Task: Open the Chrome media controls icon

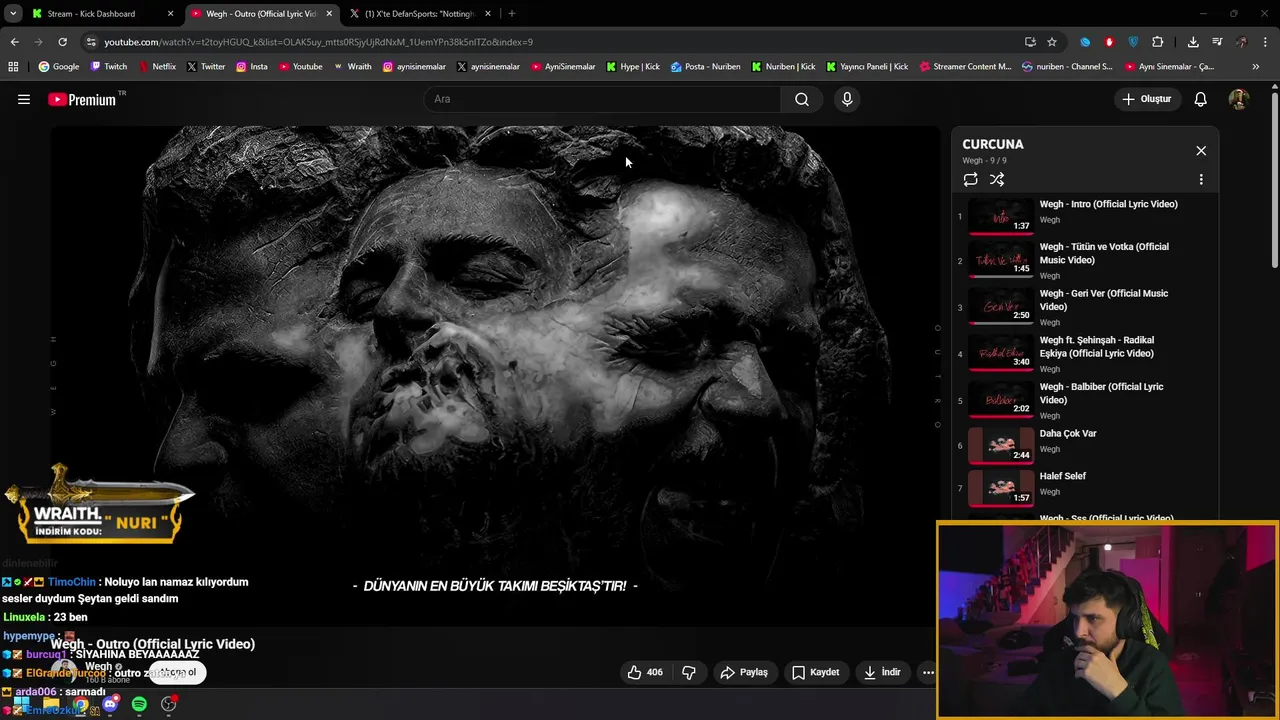Action: 1217,42
